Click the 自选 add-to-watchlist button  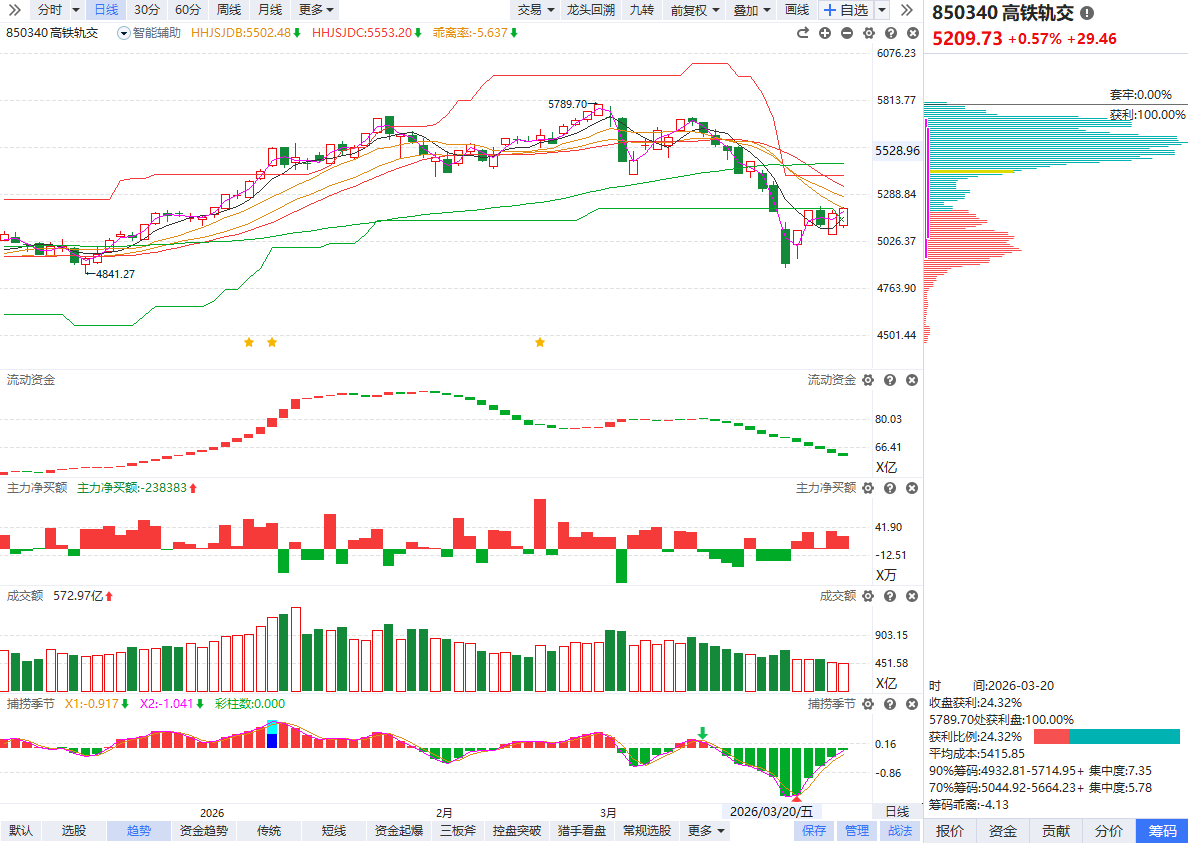tap(845, 10)
